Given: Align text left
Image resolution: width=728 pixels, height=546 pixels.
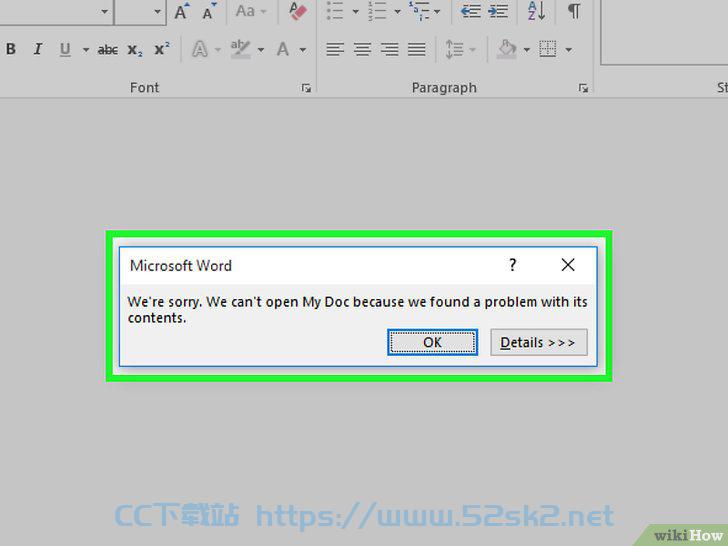Looking at the screenshot, I should pyautogui.click(x=335, y=49).
